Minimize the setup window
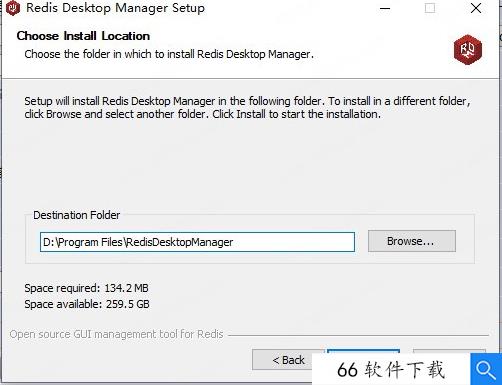 pos(385,8)
